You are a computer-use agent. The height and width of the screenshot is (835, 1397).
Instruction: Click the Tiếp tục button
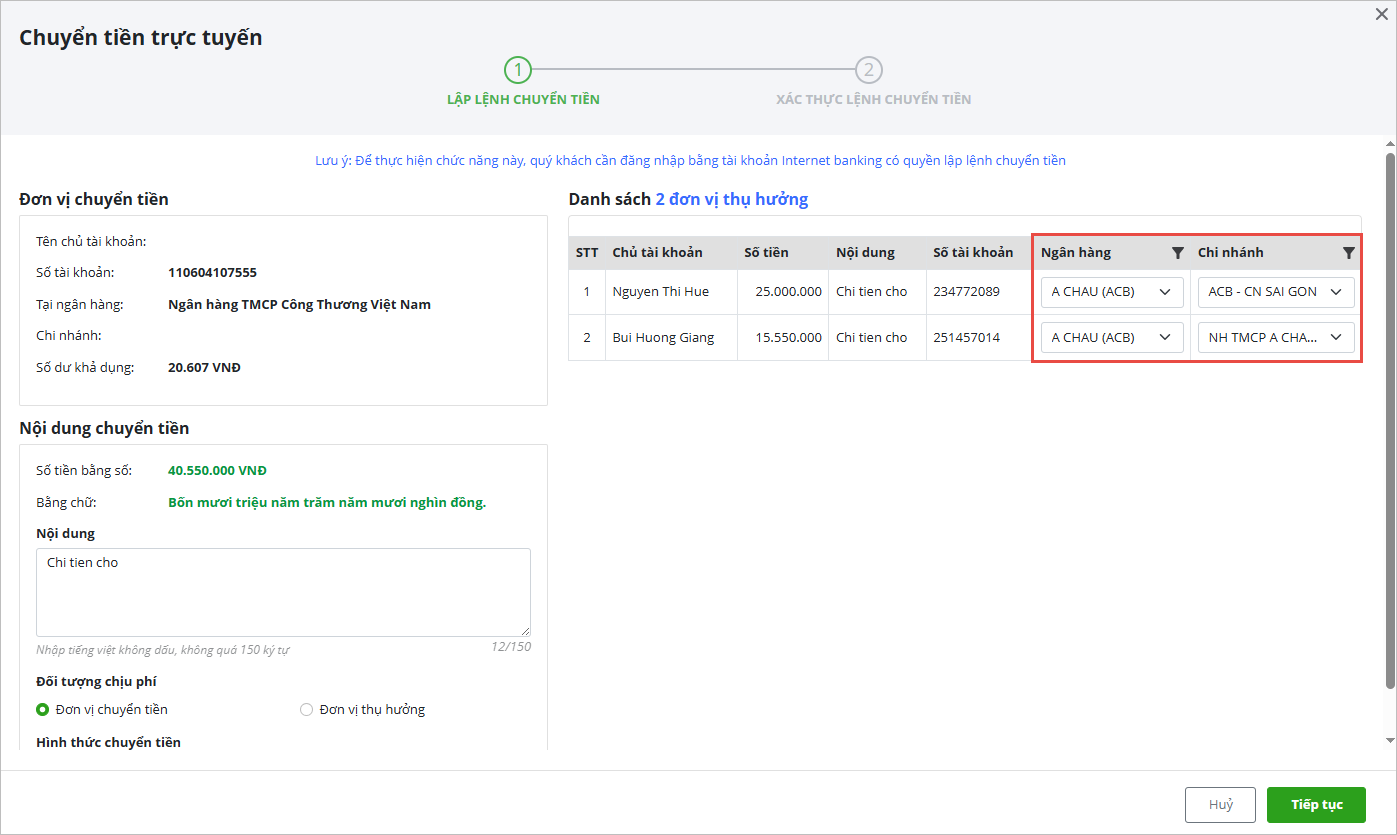[1315, 805]
